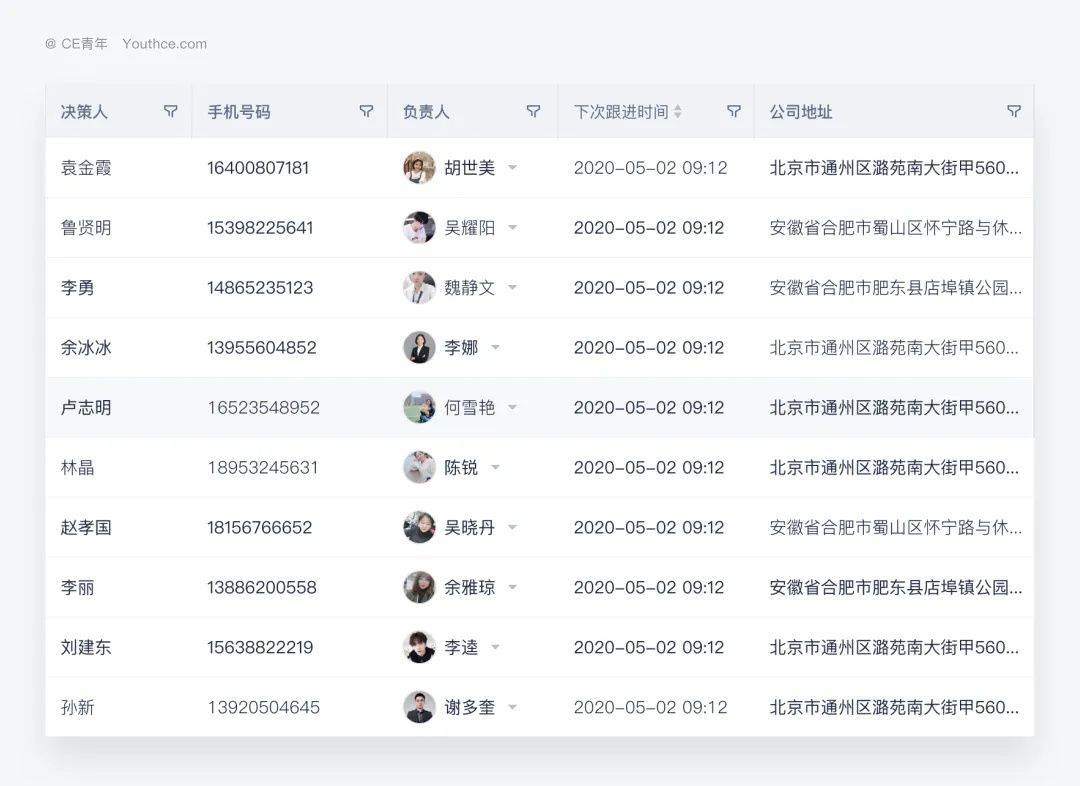Expand the dropdown arrow next to 何雪艳
This screenshot has height=786, width=1080.
coord(512,407)
